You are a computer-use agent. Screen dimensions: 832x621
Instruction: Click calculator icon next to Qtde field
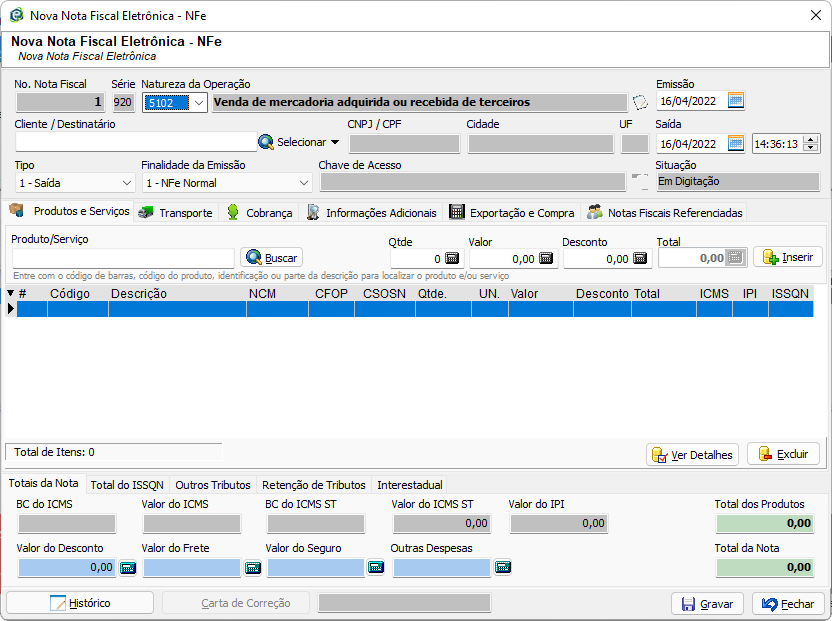(452, 258)
